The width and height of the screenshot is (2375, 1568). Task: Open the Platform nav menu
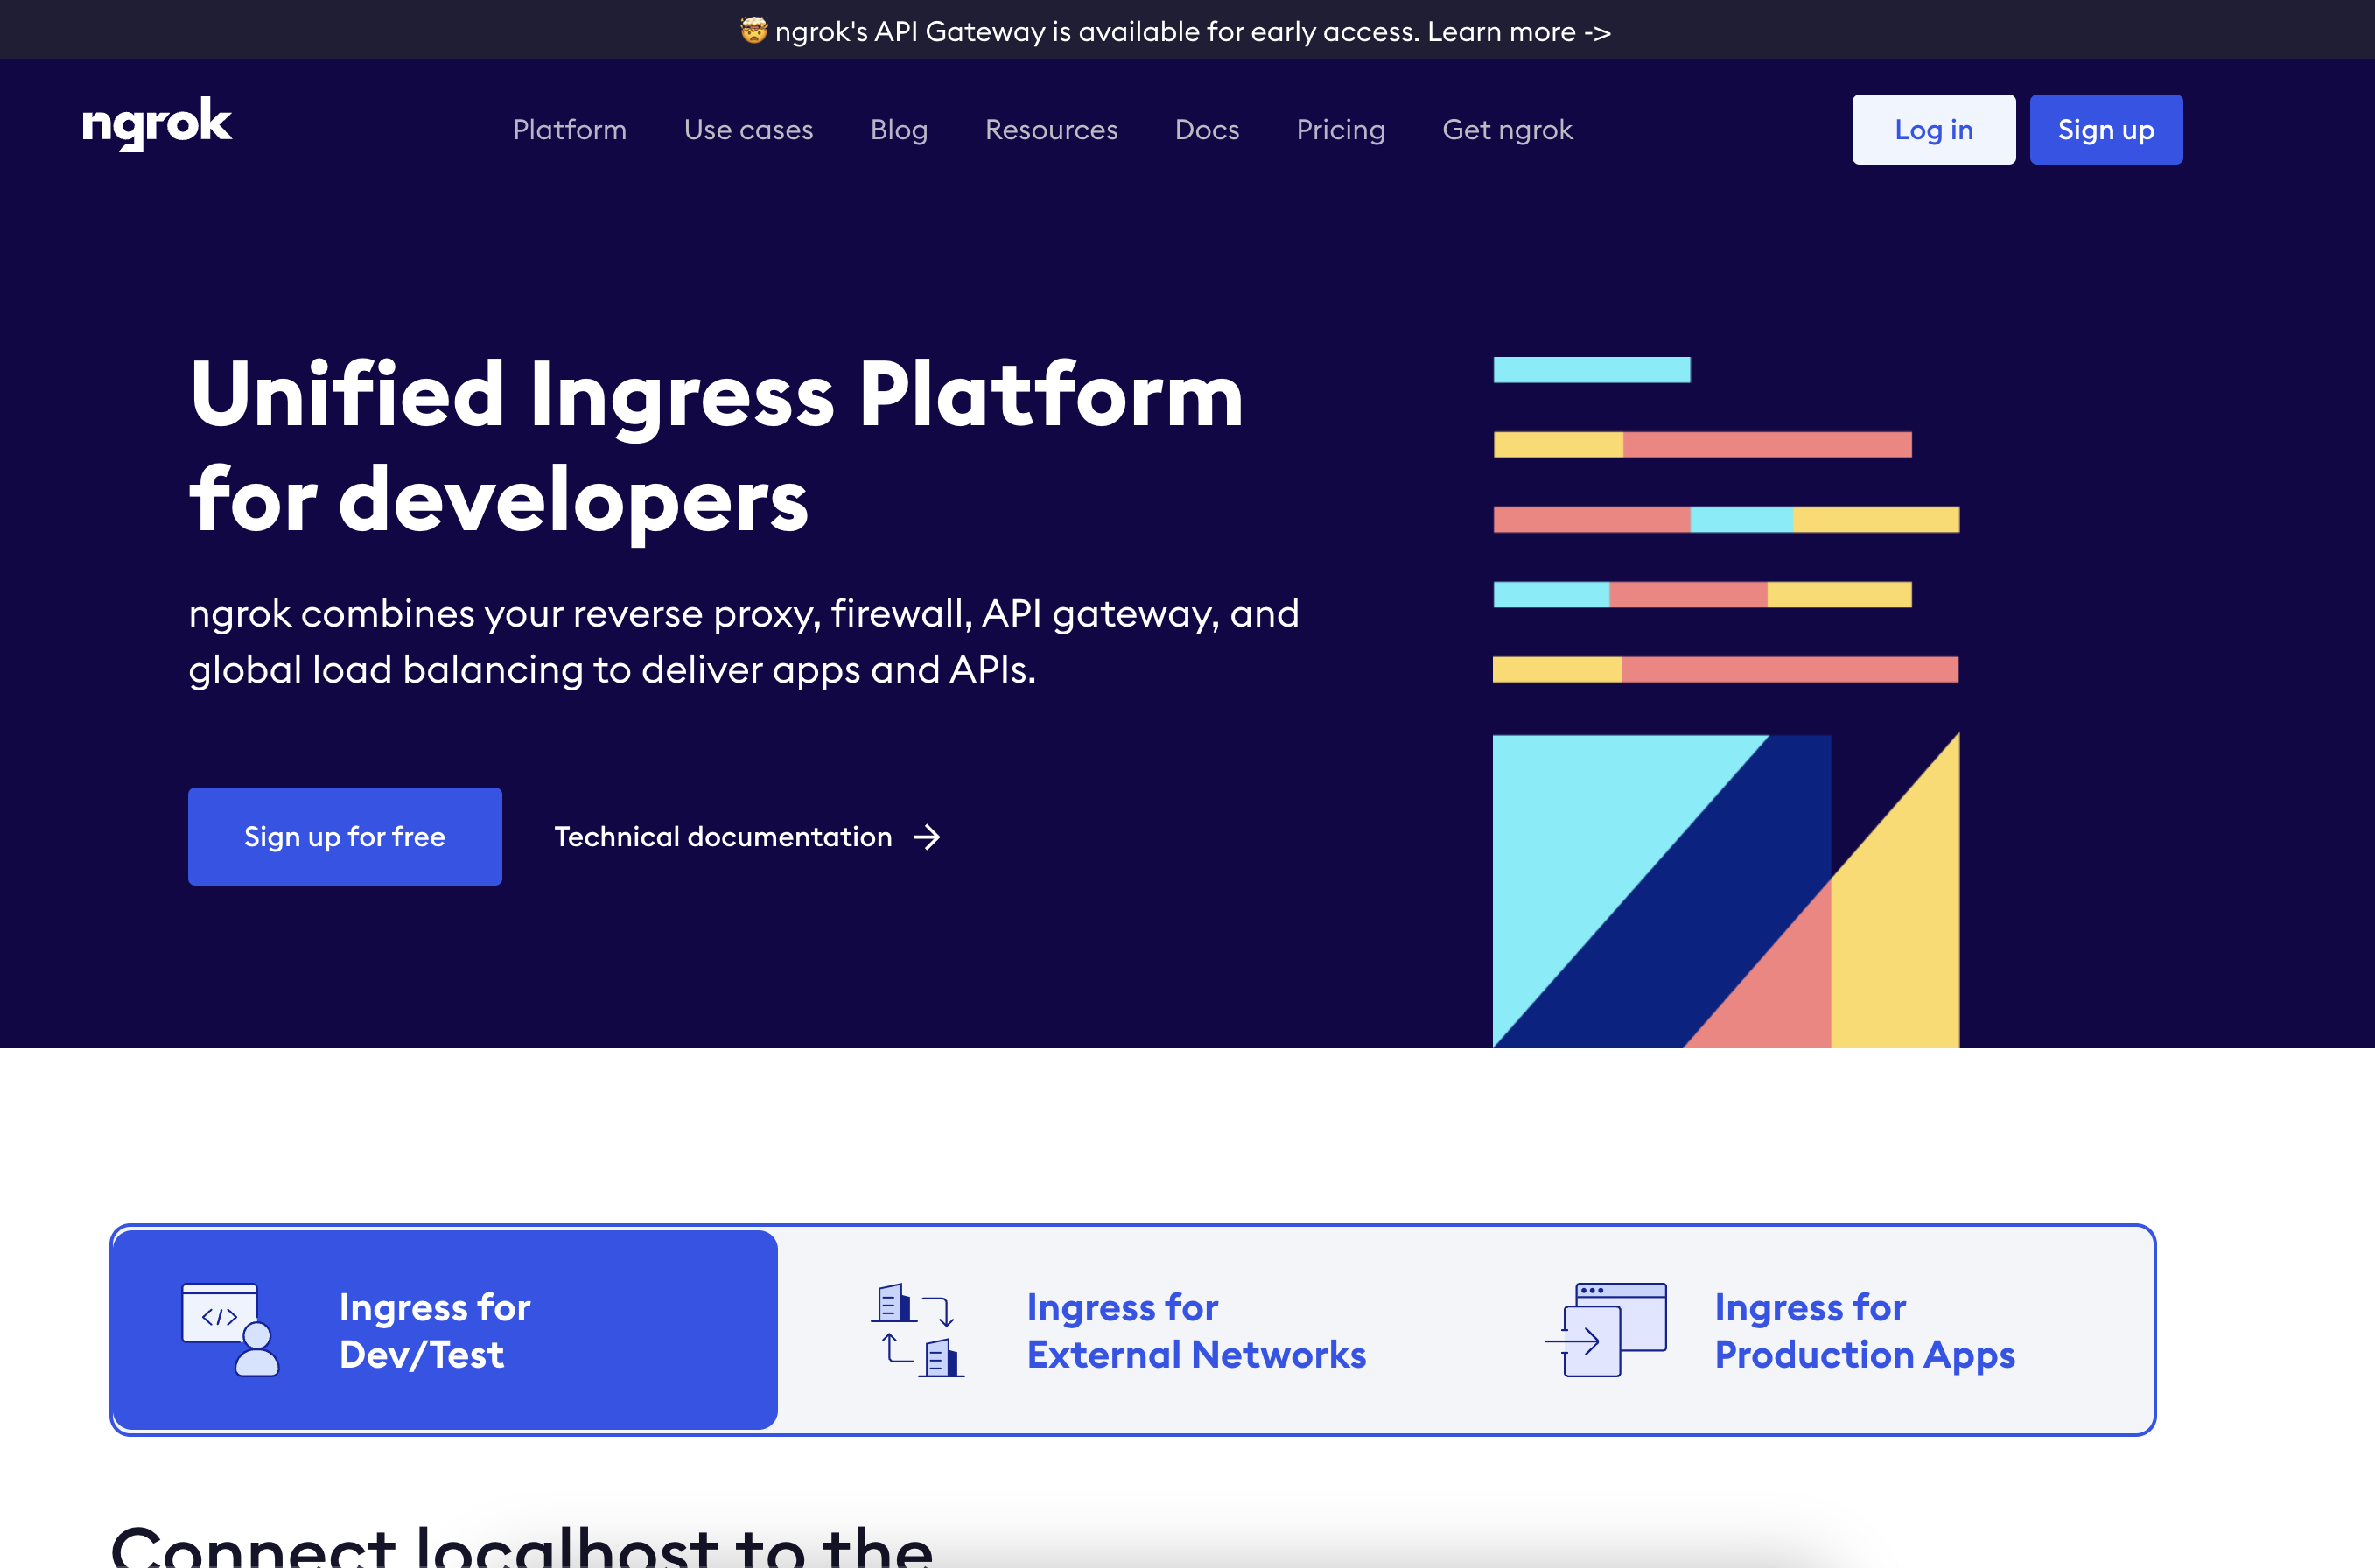coord(569,130)
